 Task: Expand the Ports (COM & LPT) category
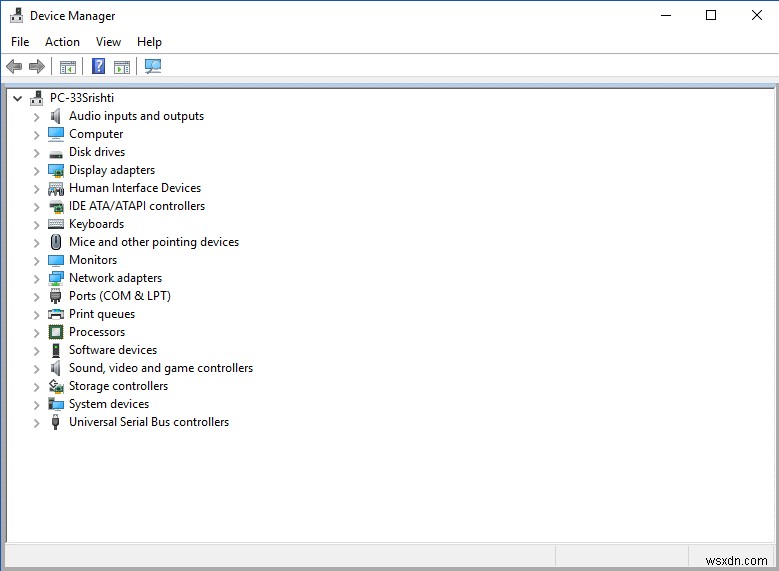click(x=36, y=297)
